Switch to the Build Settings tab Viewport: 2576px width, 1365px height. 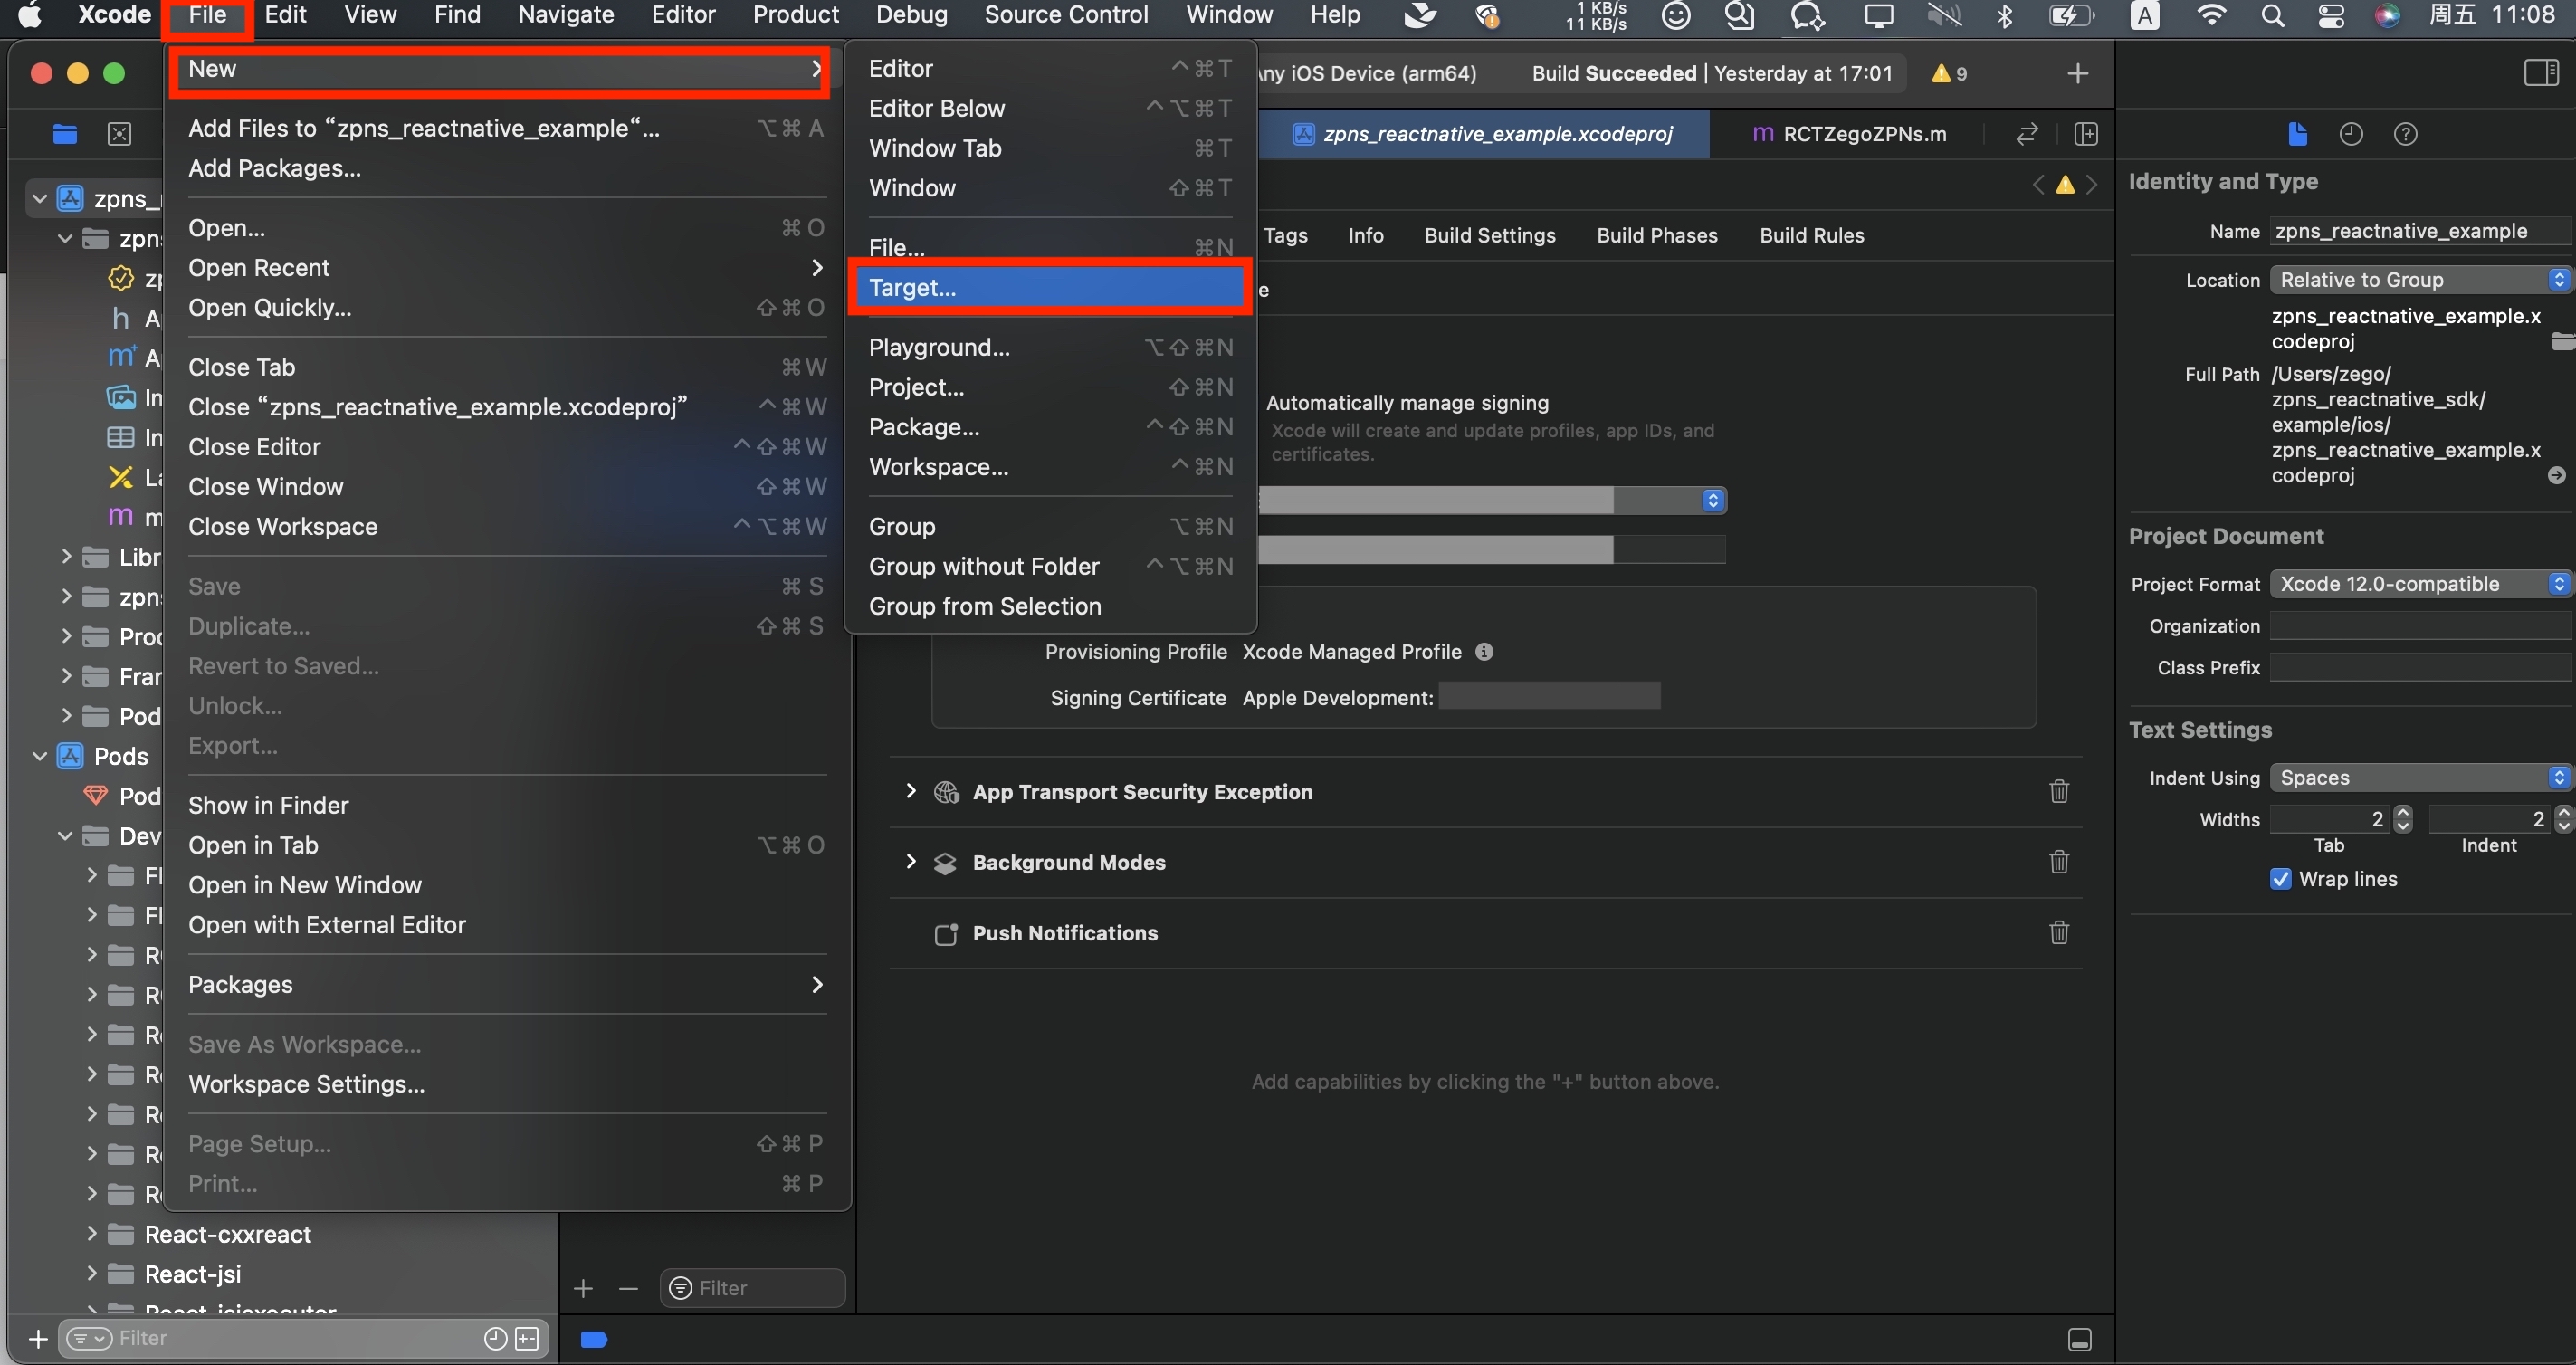point(1489,236)
